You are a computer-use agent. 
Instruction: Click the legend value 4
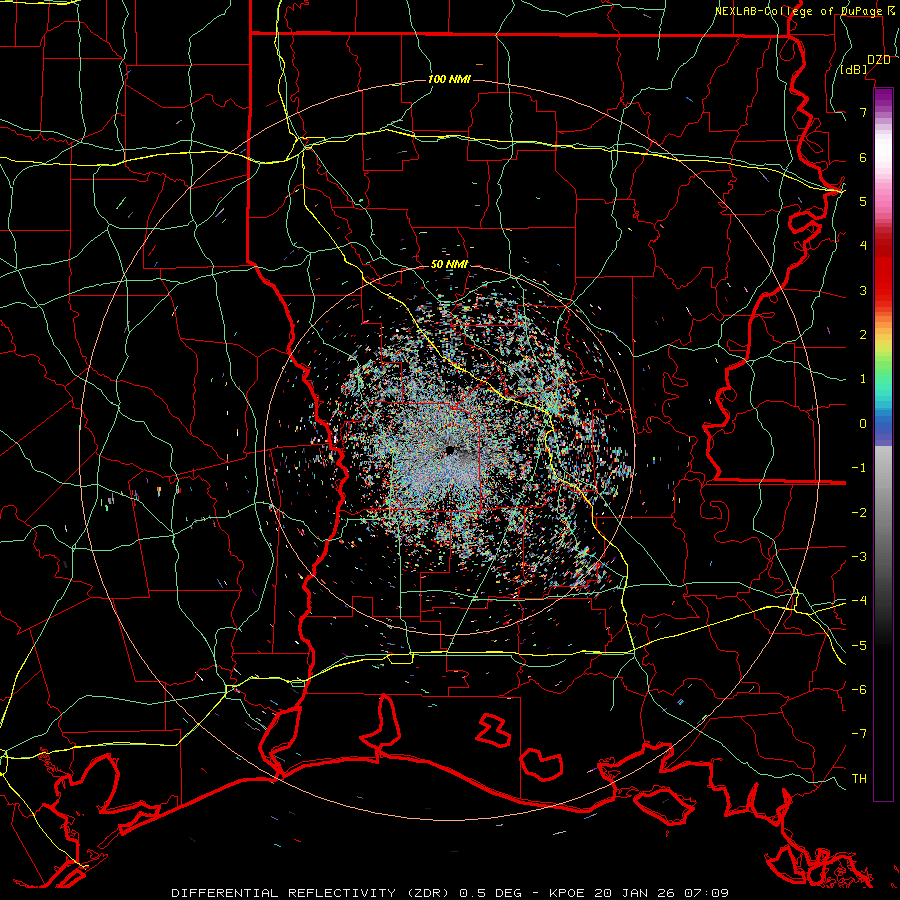(x=863, y=246)
